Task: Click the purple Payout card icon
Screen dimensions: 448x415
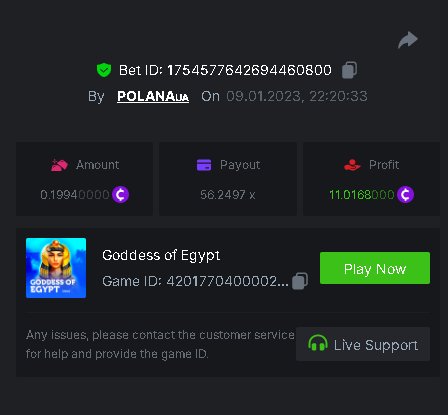Action: click(x=204, y=165)
